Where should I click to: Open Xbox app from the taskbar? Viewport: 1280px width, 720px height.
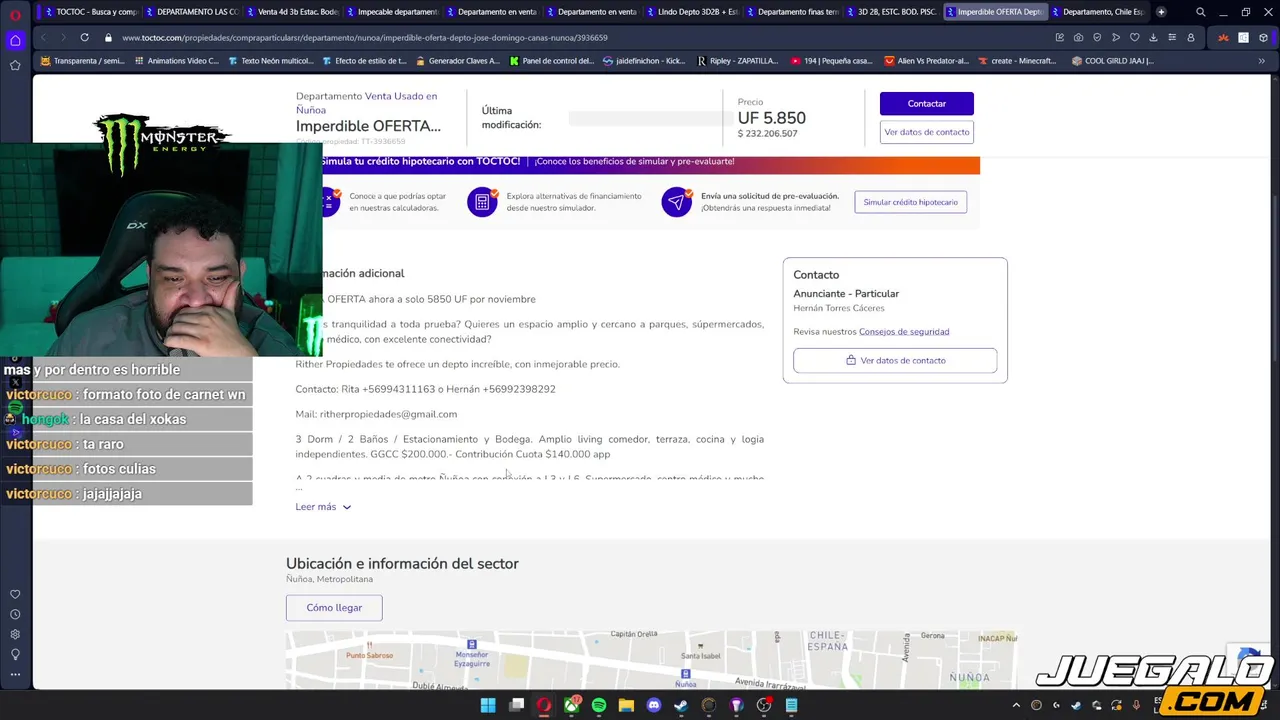point(572,705)
